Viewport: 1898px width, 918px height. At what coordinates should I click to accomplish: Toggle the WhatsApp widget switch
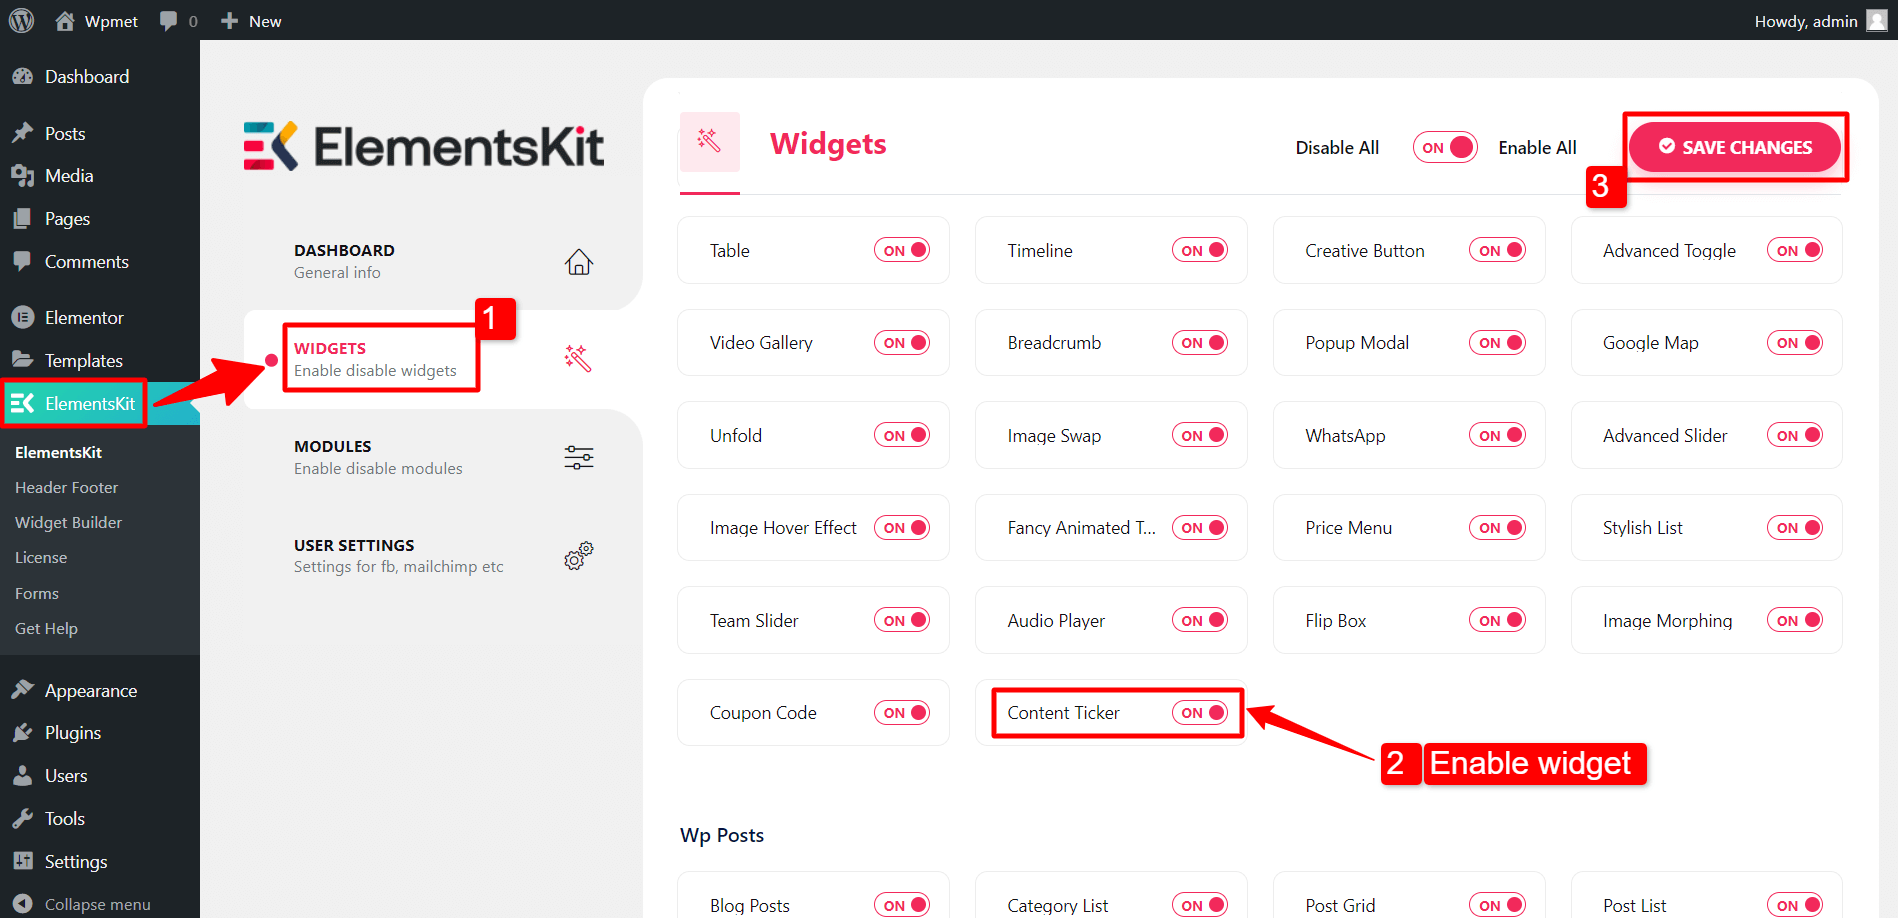click(1497, 435)
